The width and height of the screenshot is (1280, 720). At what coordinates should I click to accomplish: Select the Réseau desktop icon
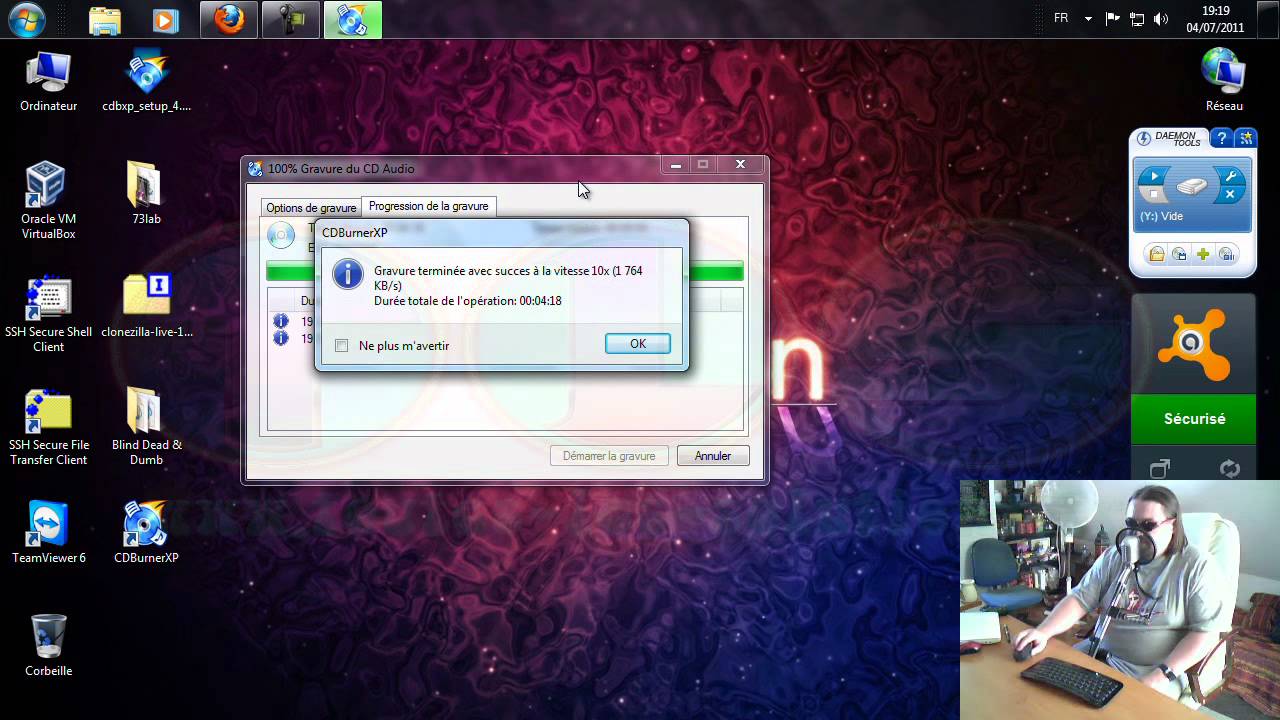click(x=1224, y=81)
